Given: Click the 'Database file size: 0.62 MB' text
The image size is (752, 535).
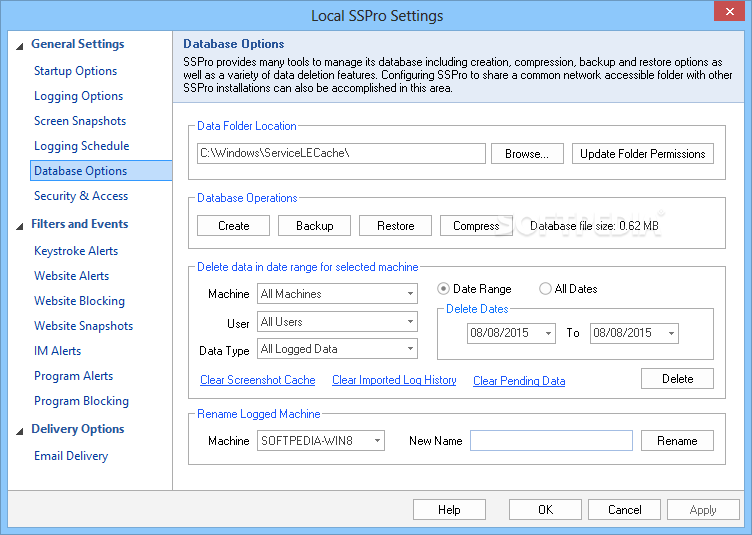Looking at the screenshot, I should pyautogui.click(x=594, y=226).
